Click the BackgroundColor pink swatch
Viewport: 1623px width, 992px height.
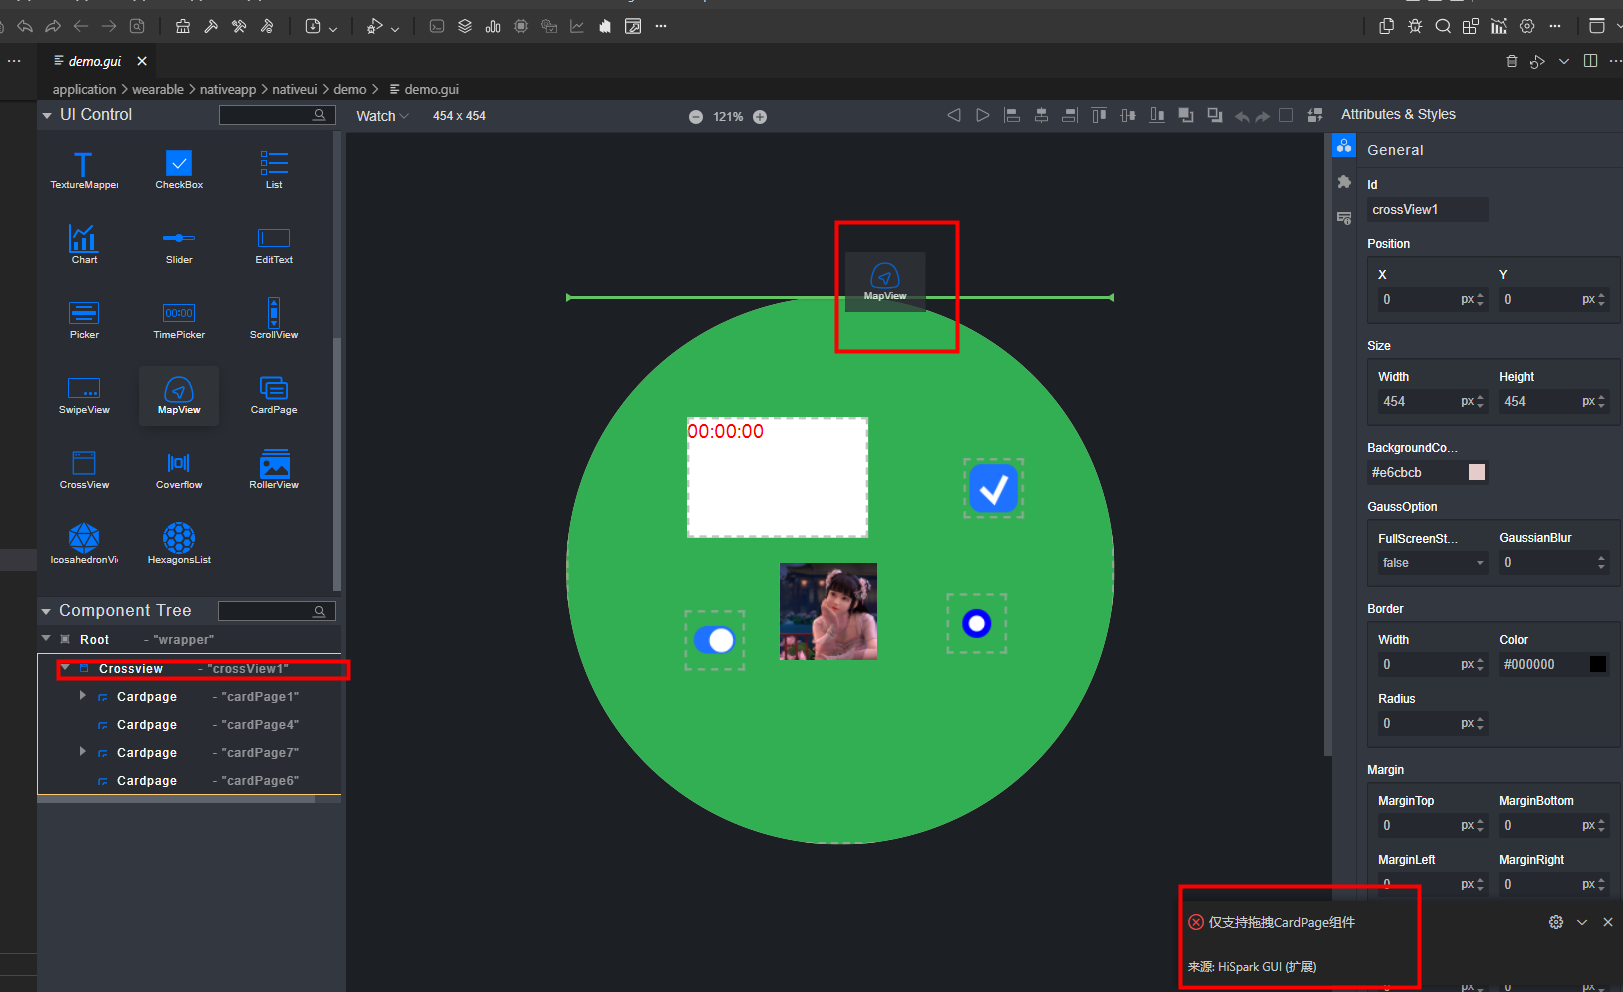(1476, 472)
